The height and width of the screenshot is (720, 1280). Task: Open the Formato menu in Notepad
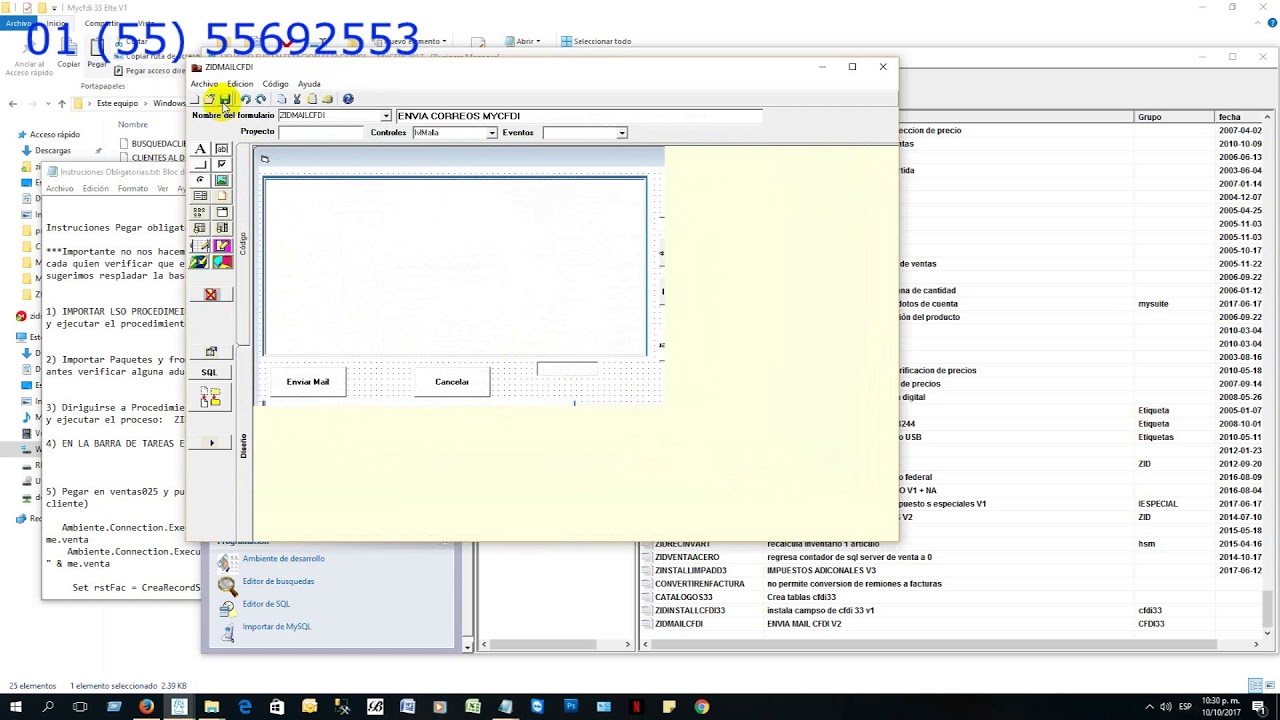(132, 188)
